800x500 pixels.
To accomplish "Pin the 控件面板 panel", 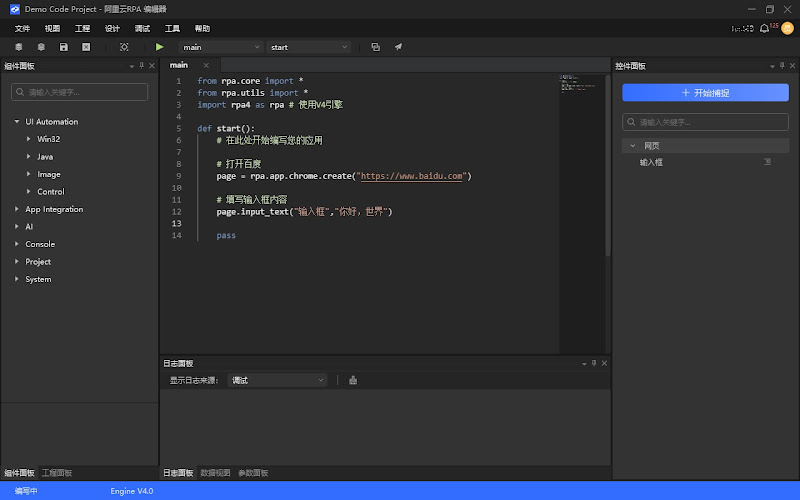I will point(782,66).
